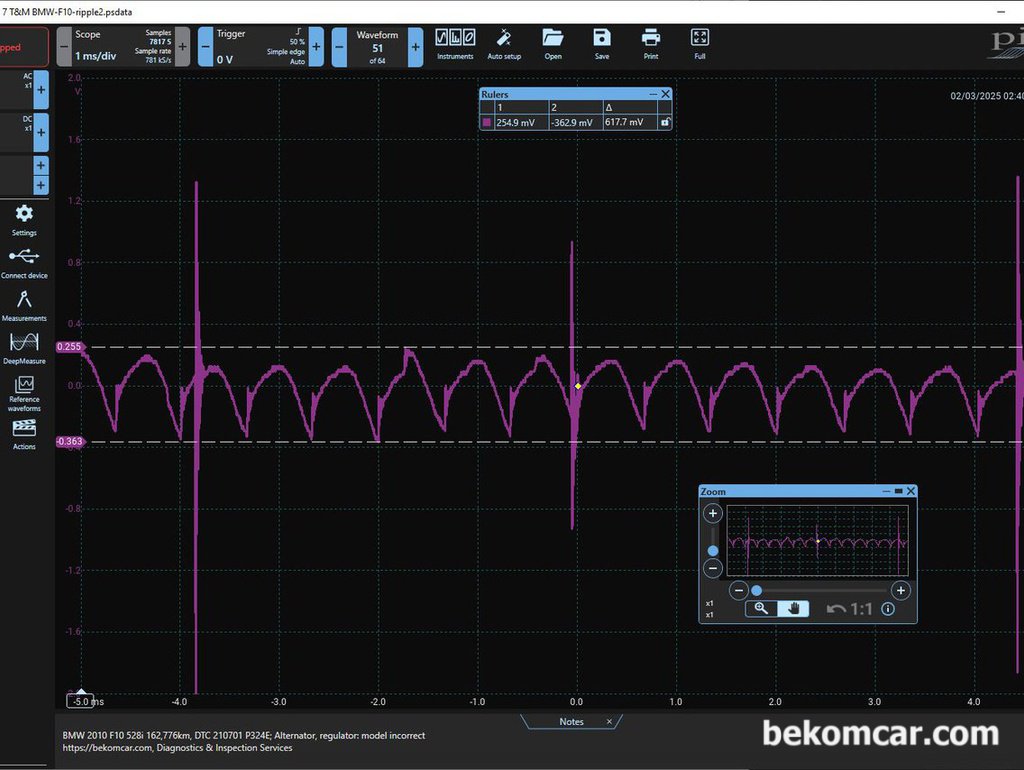Open Reference waveforms
This screenshot has height=770, width=1024.
24,394
